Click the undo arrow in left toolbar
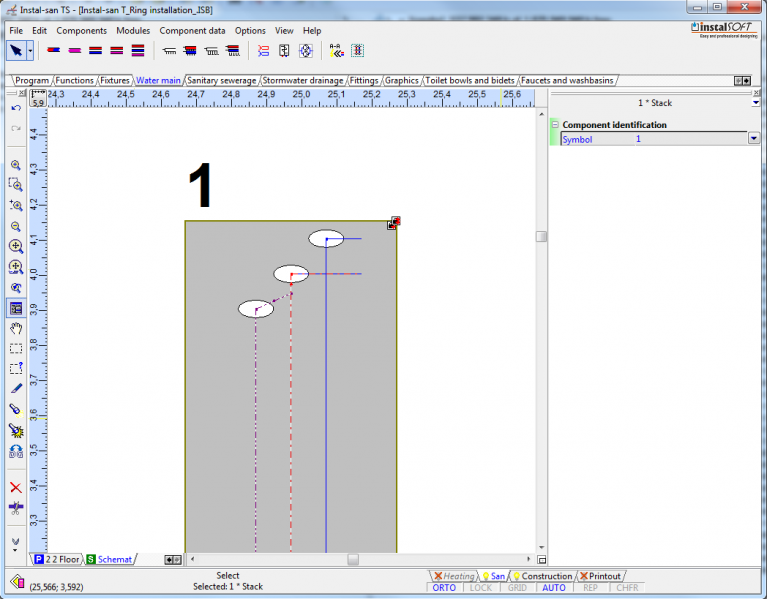767x599 pixels. tap(16, 108)
